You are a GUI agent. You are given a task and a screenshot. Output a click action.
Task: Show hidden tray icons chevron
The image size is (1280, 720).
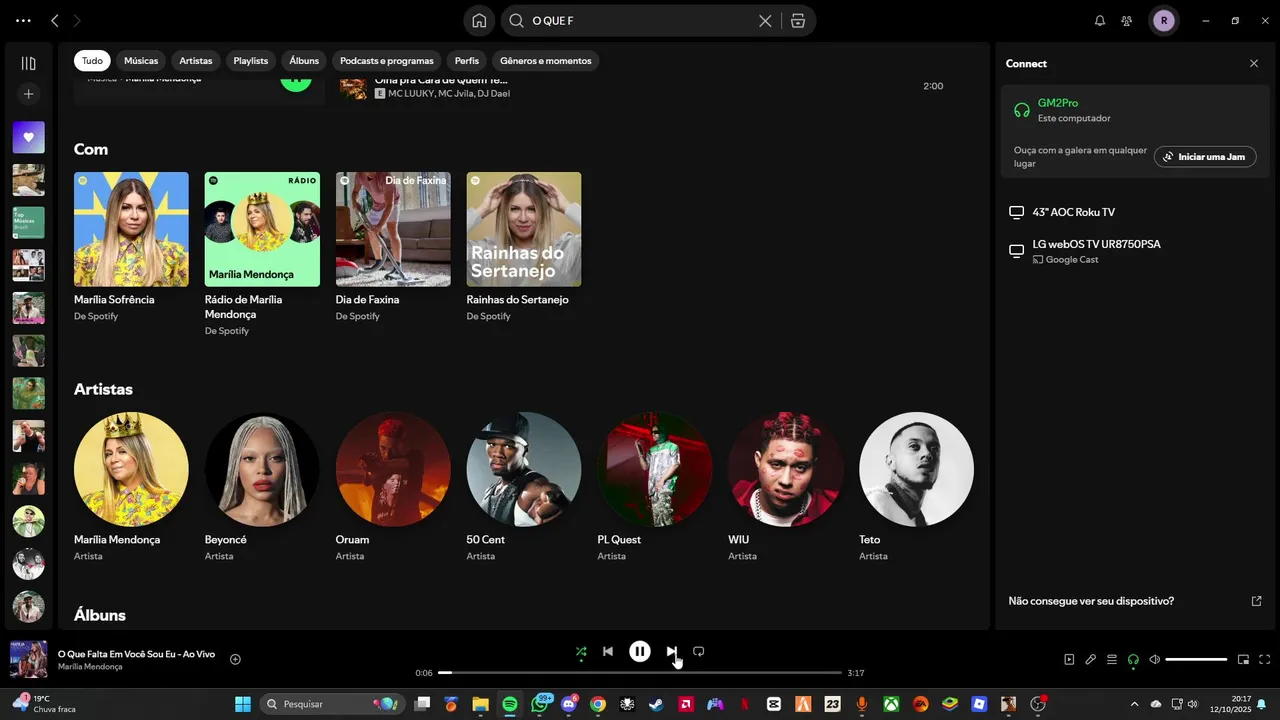(1133, 704)
